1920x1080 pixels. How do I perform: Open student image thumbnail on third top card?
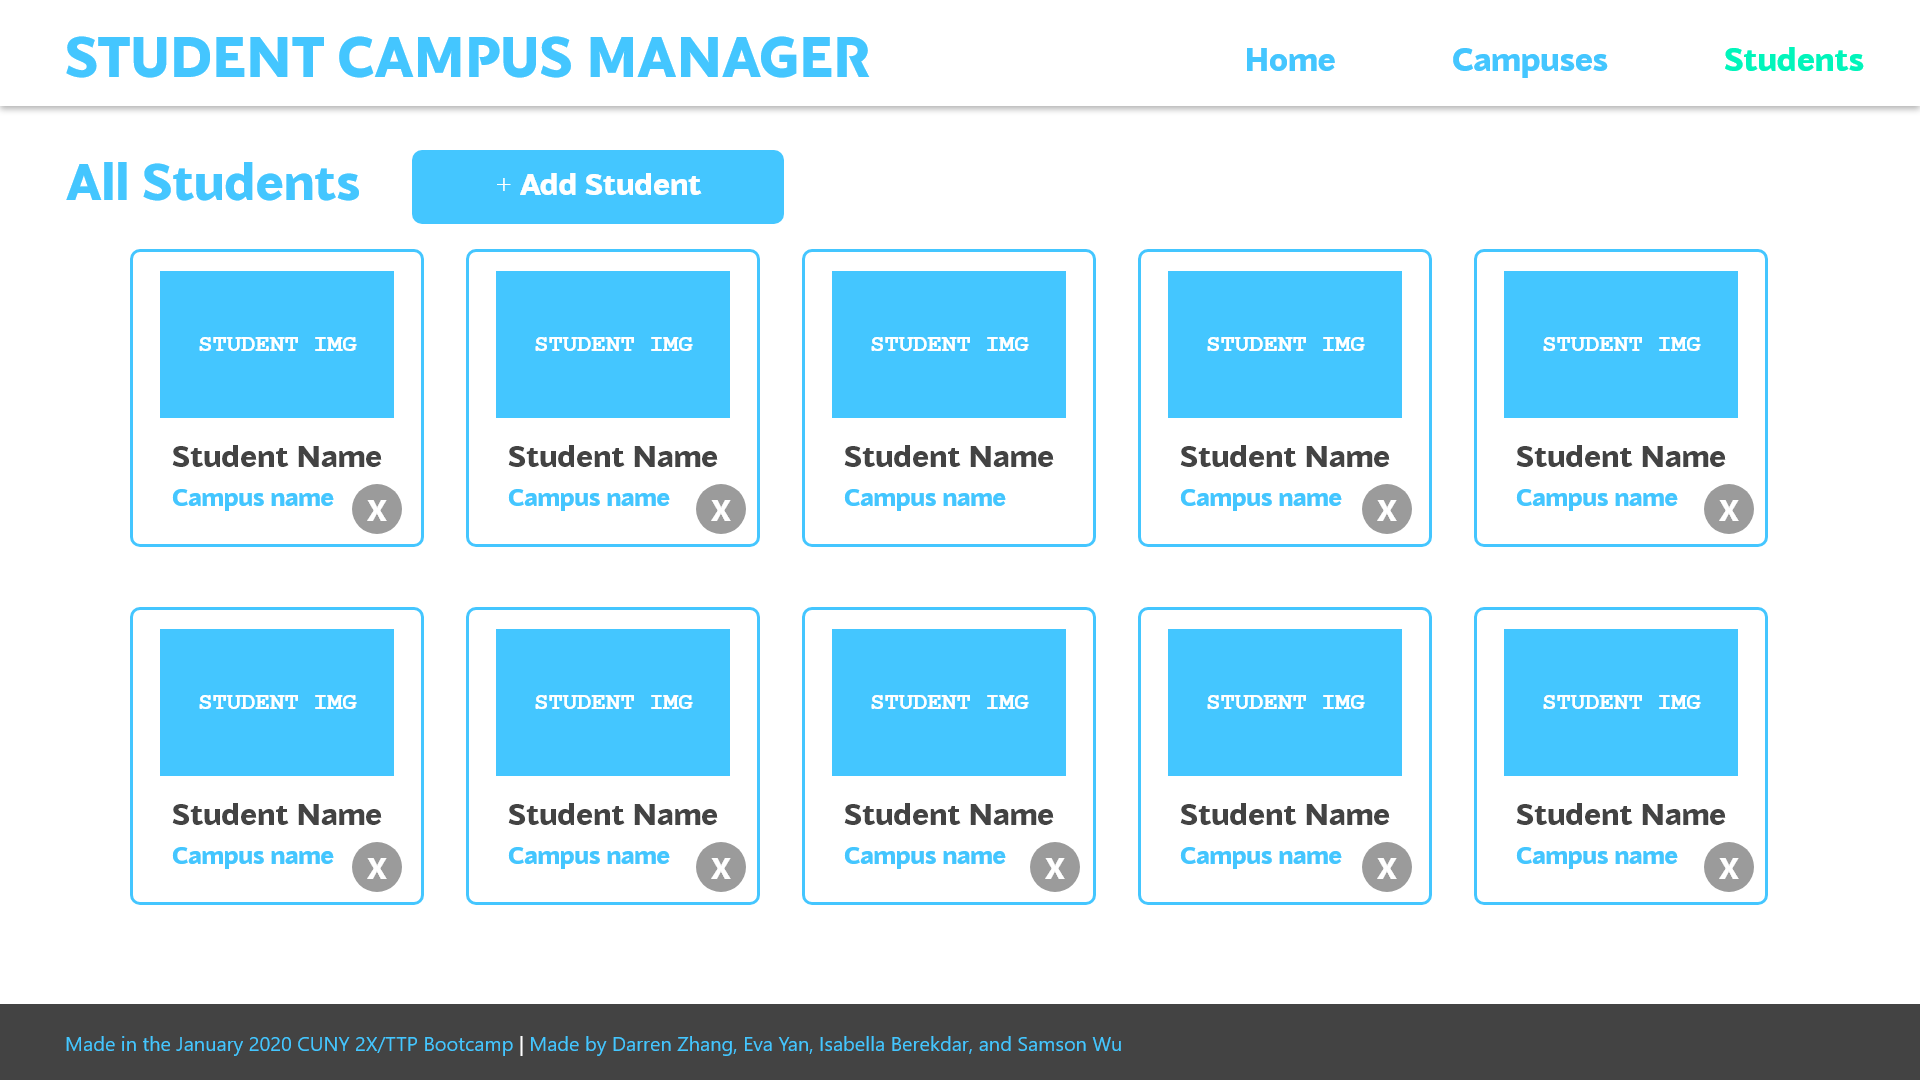point(949,344)
